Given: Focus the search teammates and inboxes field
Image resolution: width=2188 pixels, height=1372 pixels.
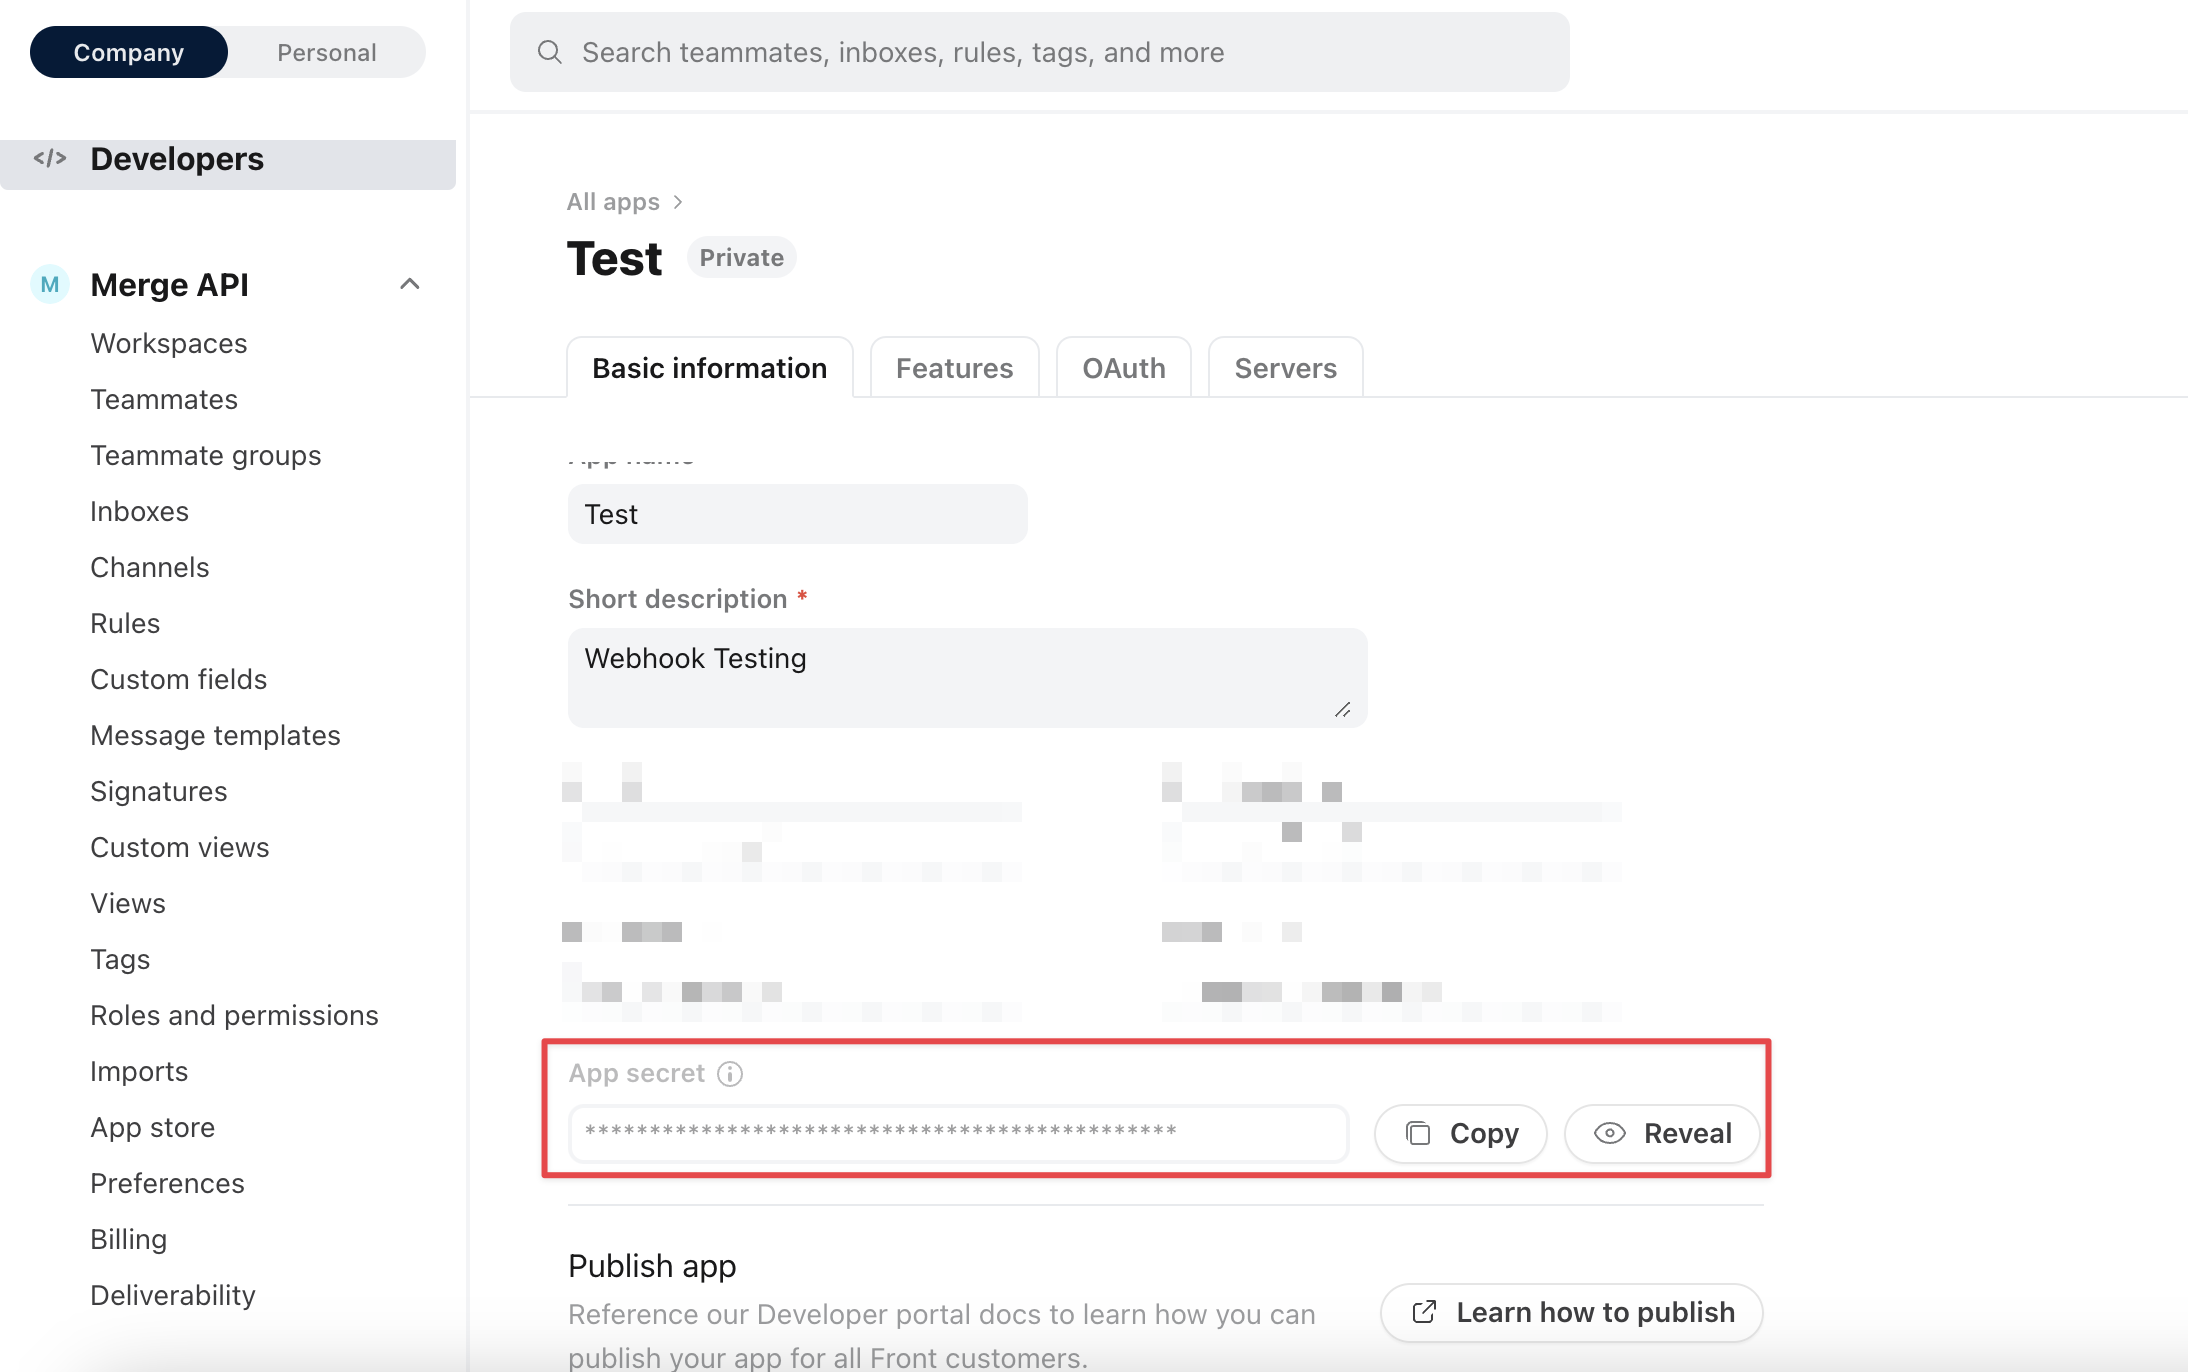Looking at the screenshot, I should coord(1040,52).
